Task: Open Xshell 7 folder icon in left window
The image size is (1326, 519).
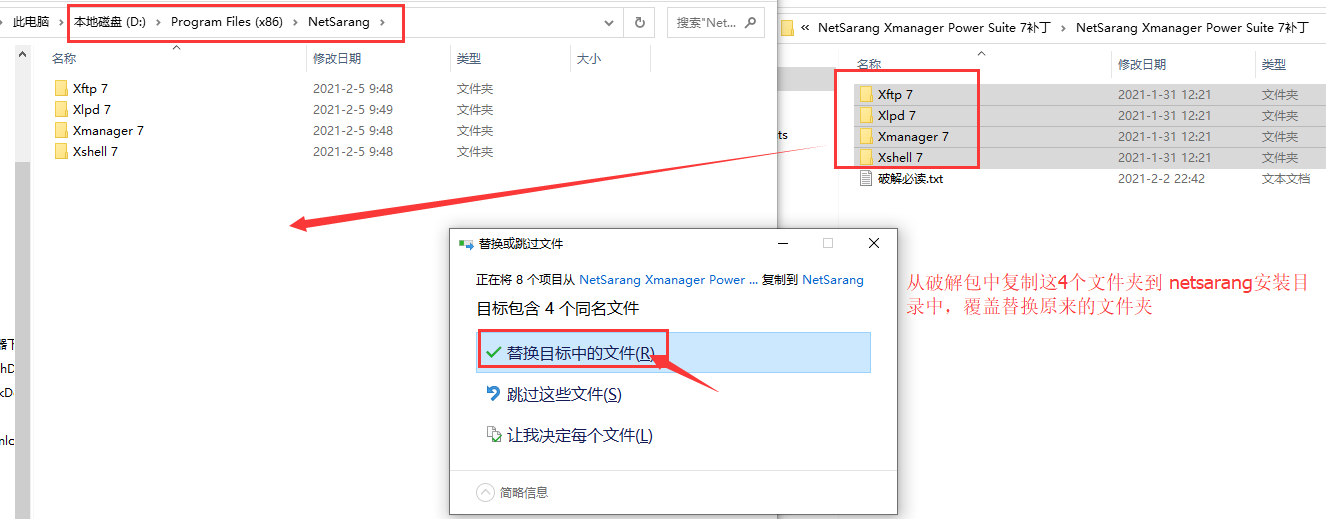Action: [x=62, y=152]
